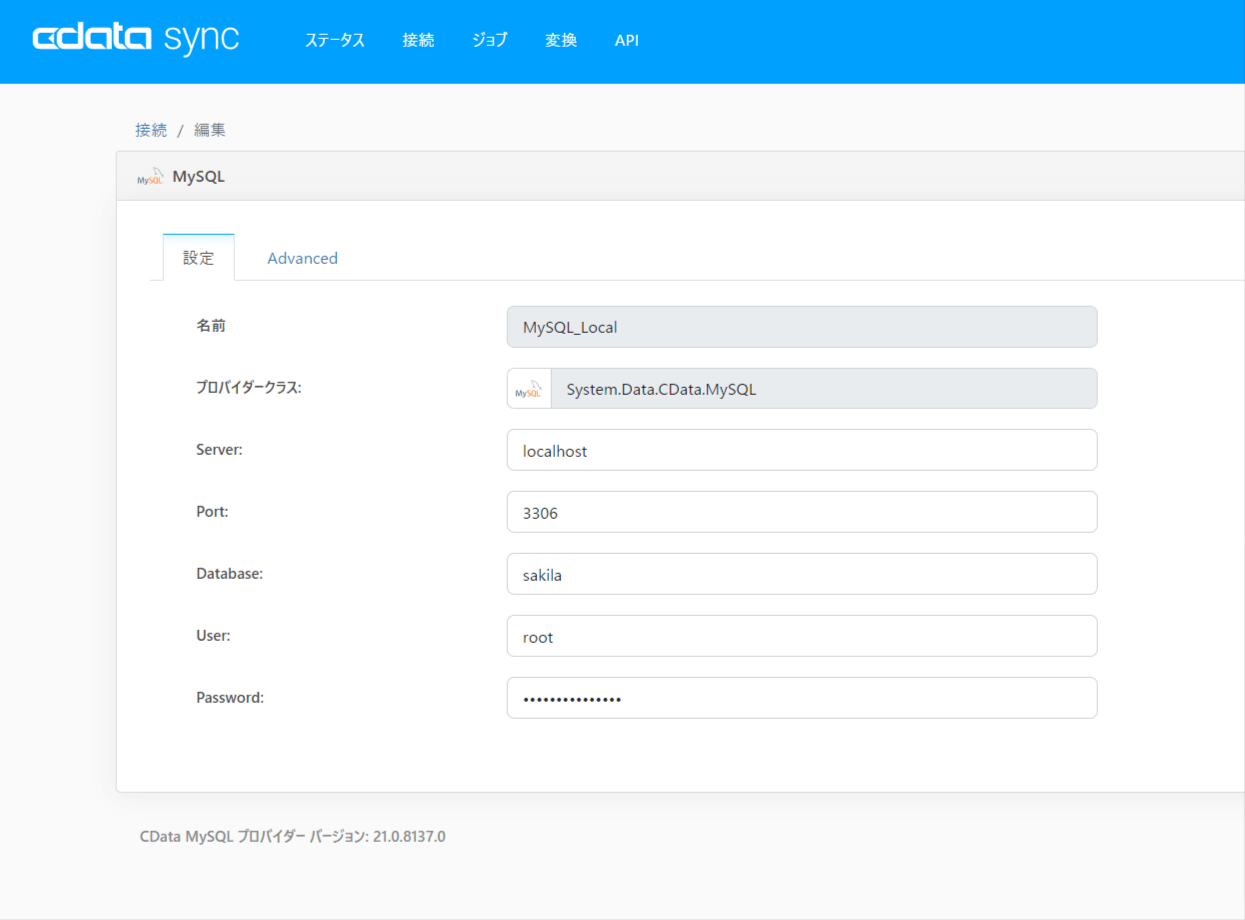The width and height of the screenshot is (1245, 920).
Task: Switch to the Advanced tab
Action: point(302,258)
